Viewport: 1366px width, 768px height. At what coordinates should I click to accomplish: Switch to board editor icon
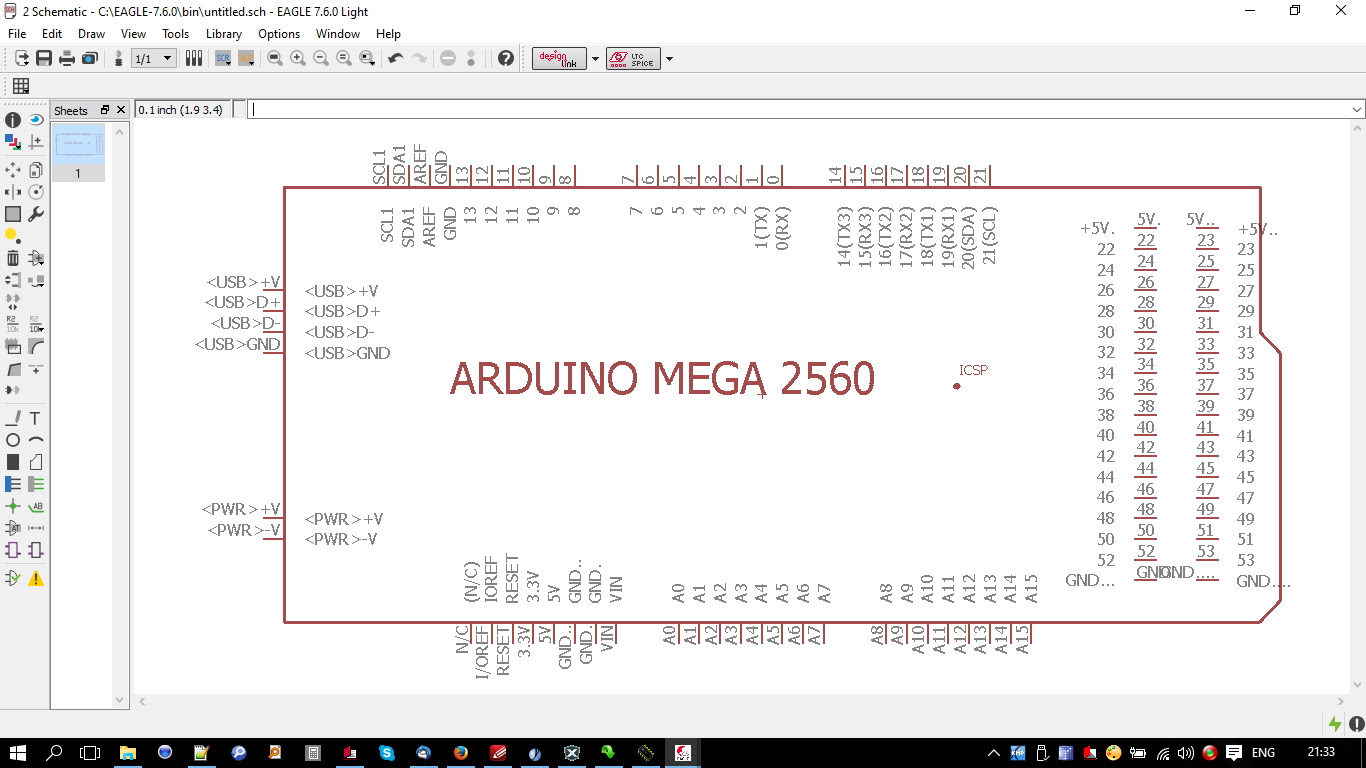(119, 58)
